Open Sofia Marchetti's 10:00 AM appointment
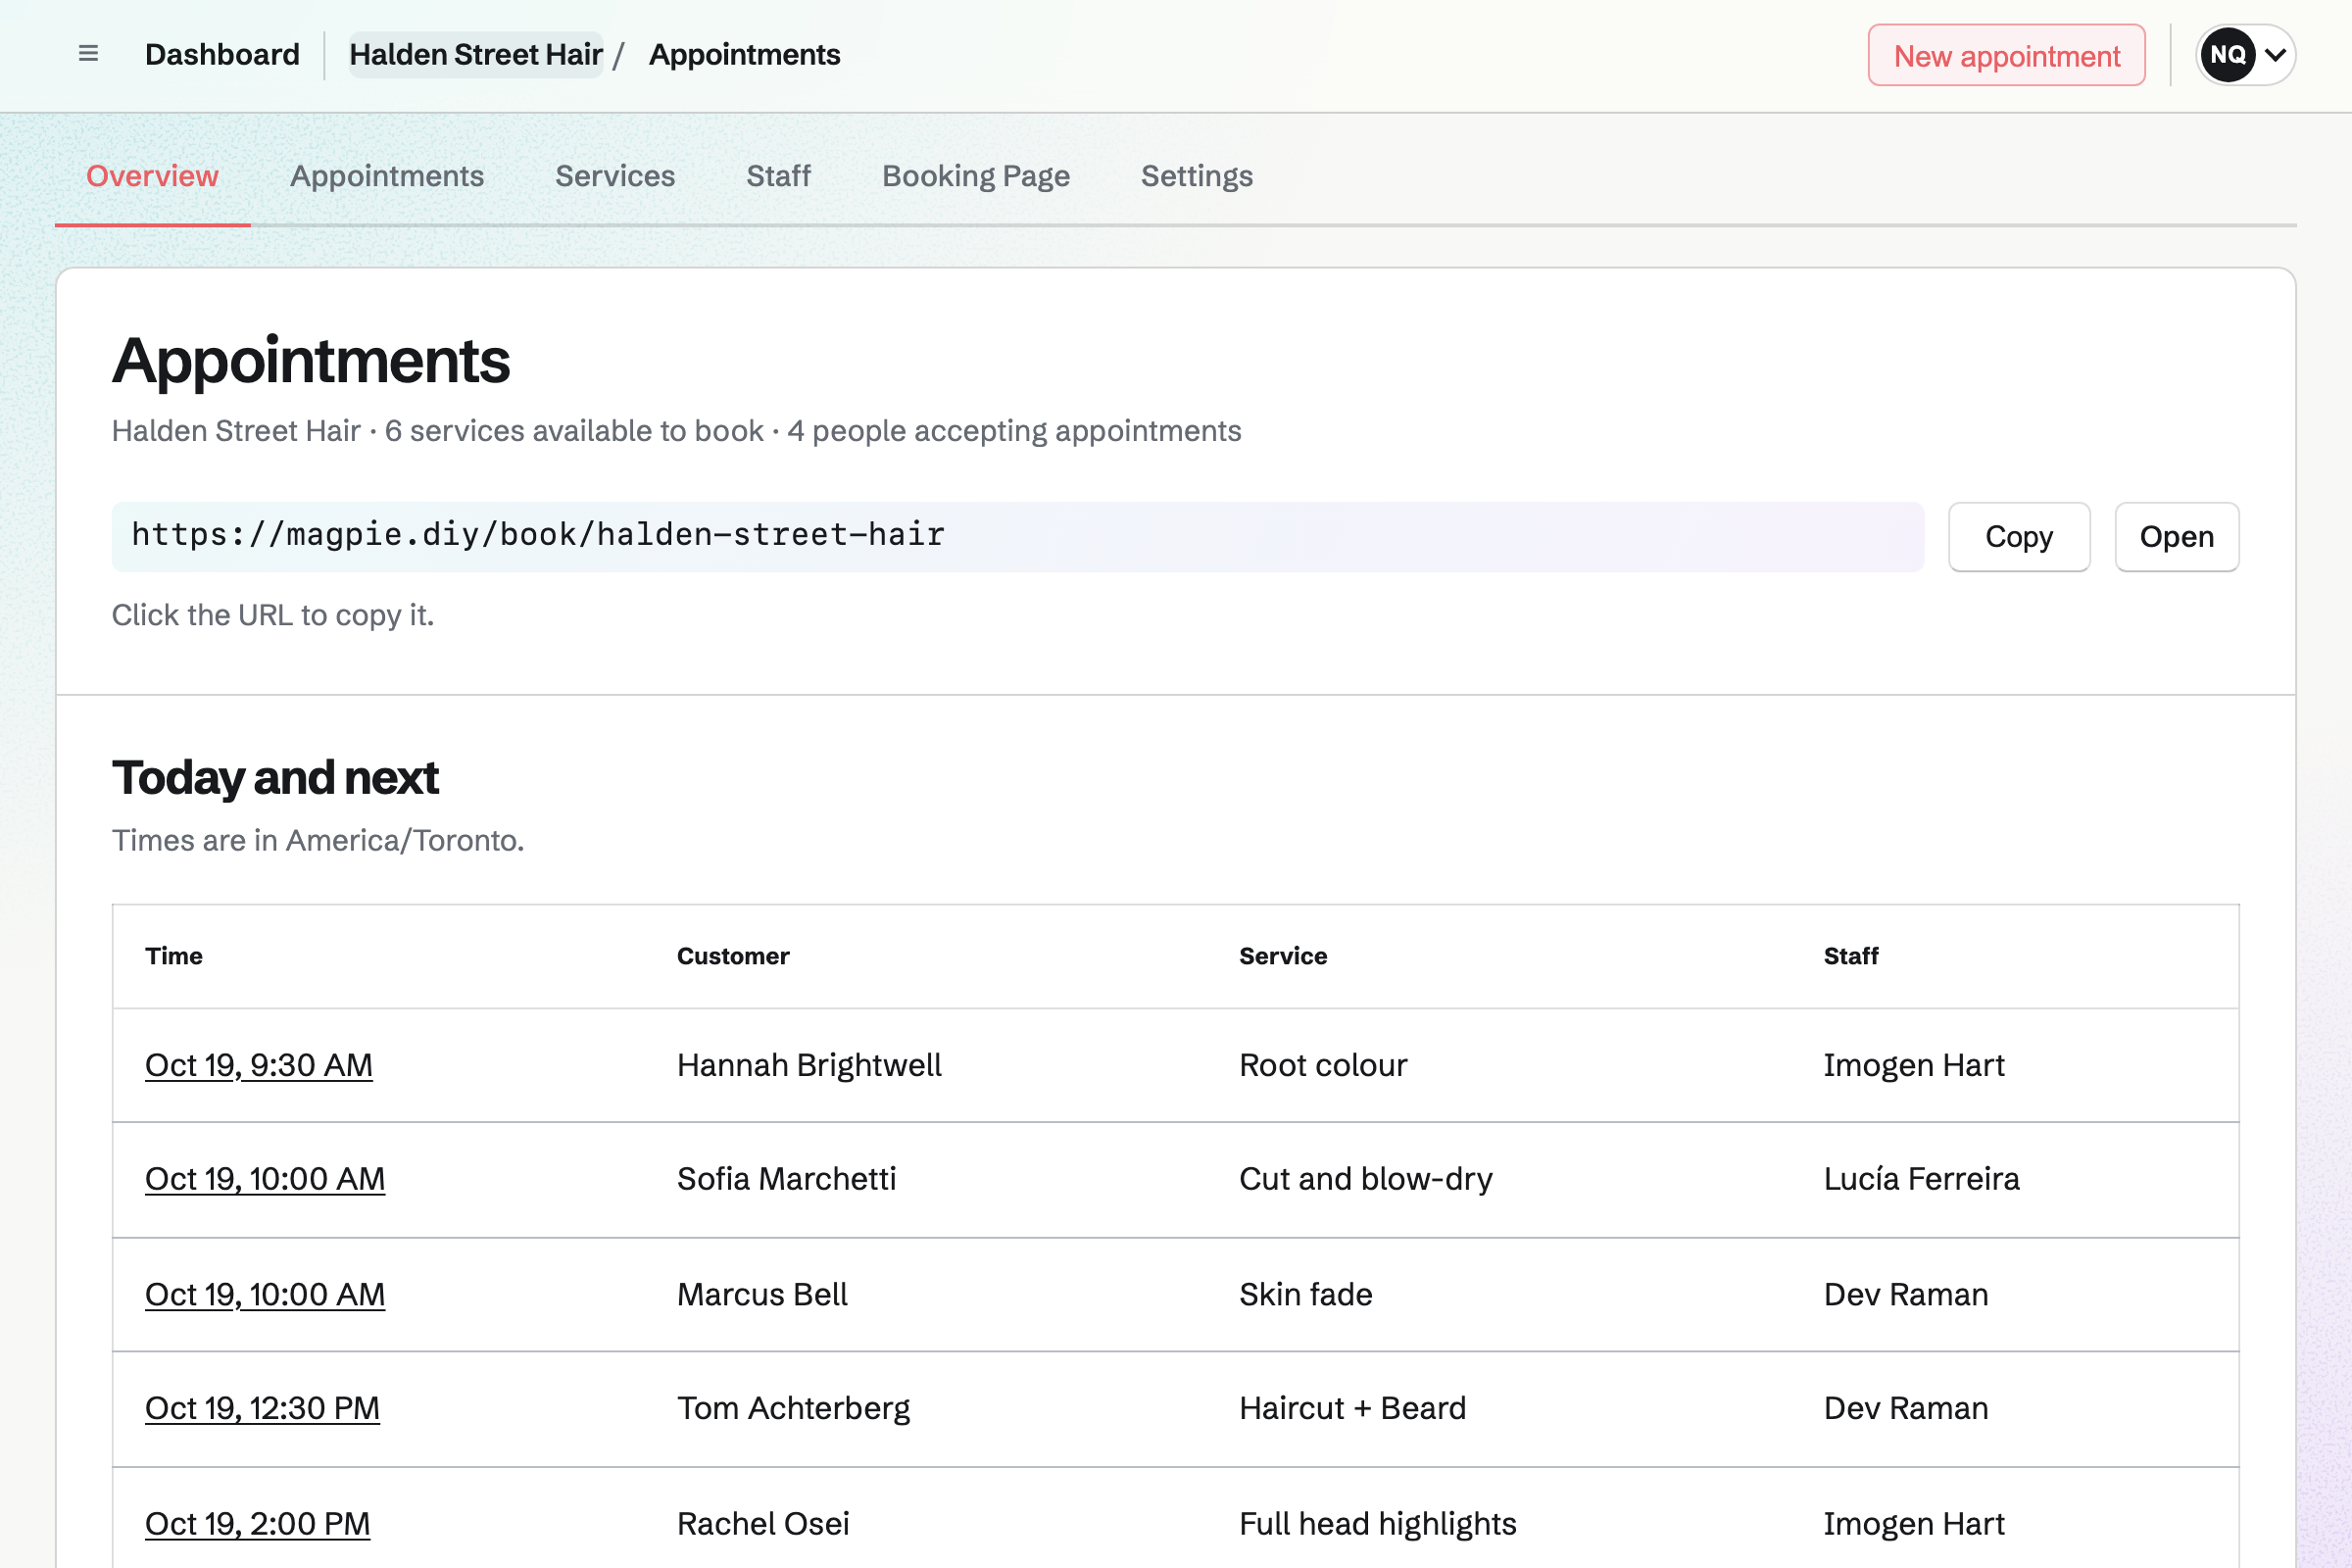This screenshot has width=2352, height=1568. 265,1179
